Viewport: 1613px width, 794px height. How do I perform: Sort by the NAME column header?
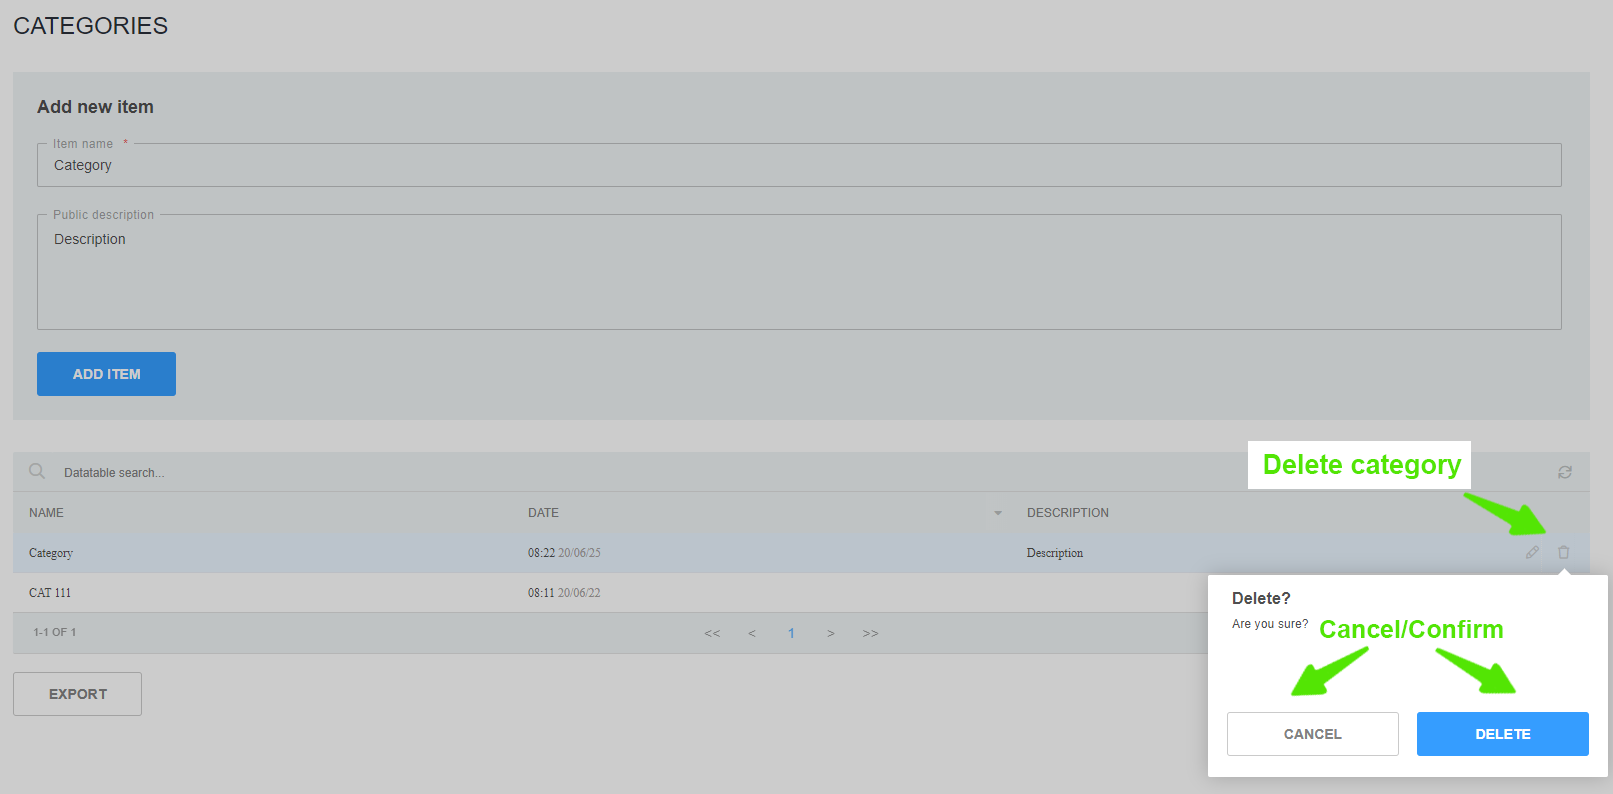[x=46, y=513]
